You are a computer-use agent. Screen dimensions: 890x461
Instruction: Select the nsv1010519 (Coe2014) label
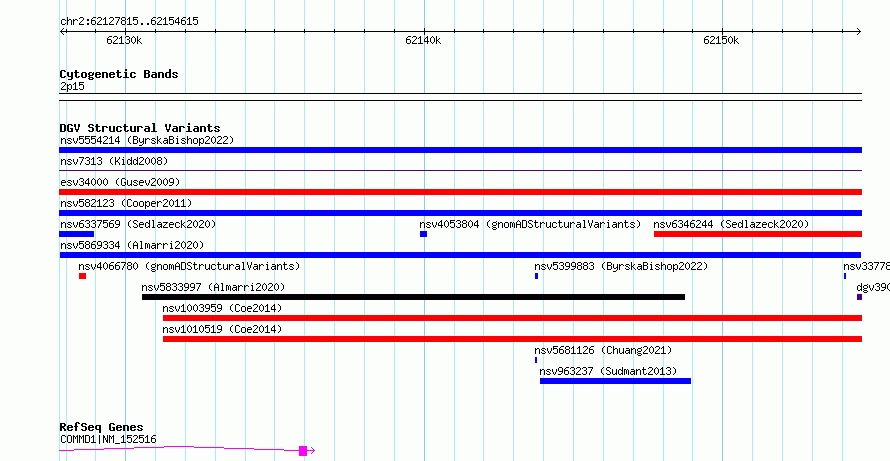222,329
